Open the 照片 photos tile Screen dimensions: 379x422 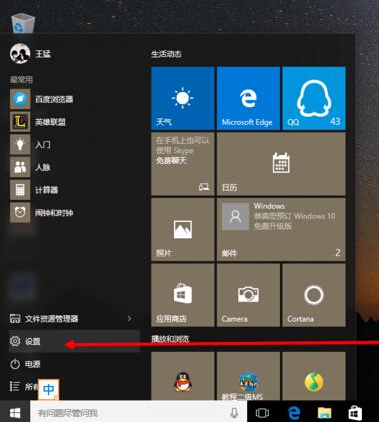183,229
